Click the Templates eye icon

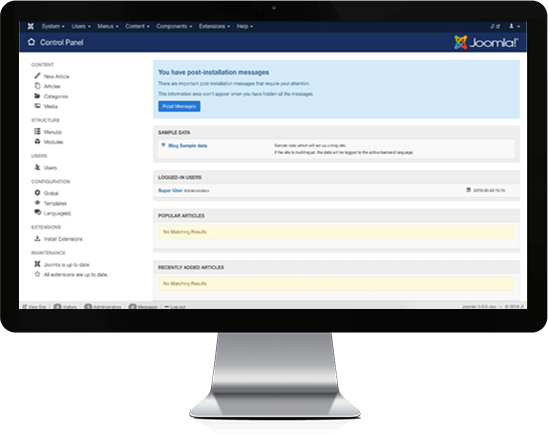[x=37, y=203]
